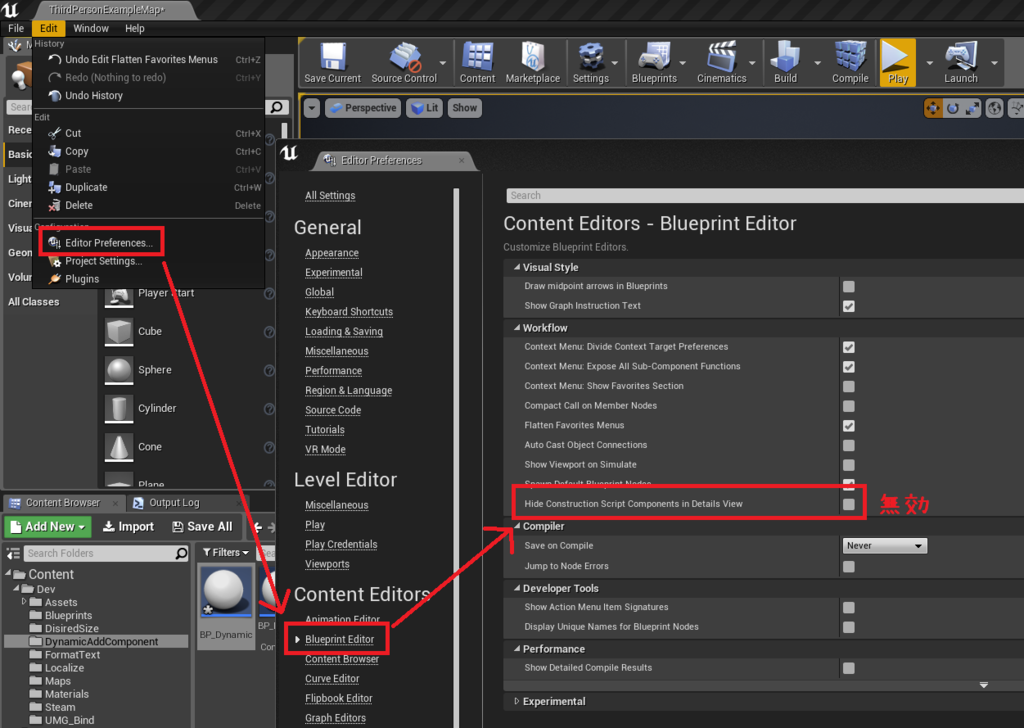Click the Compile toolbar icon

coord(850,57)
